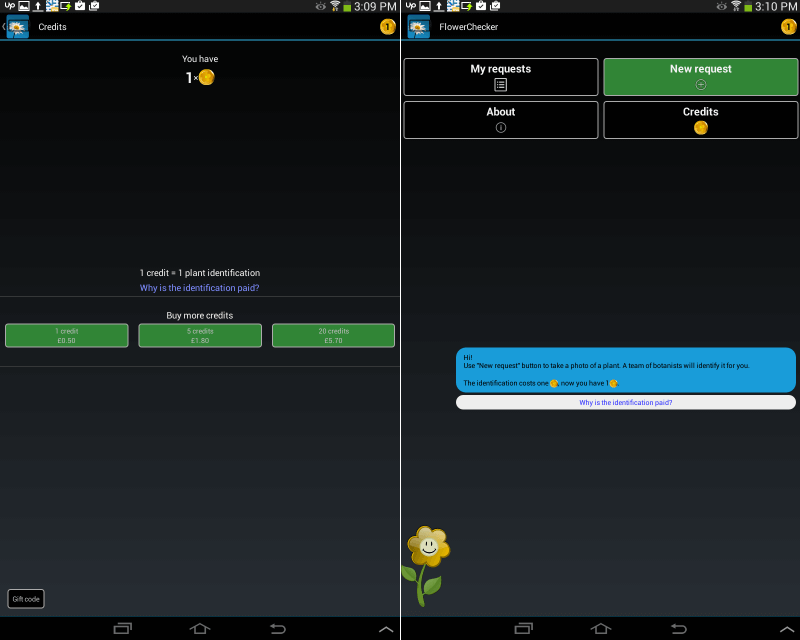The height and width of the screenshot is (640, 800).
Task: Tap the "FlowerChecker" title in the header
Action: point(468,27)
